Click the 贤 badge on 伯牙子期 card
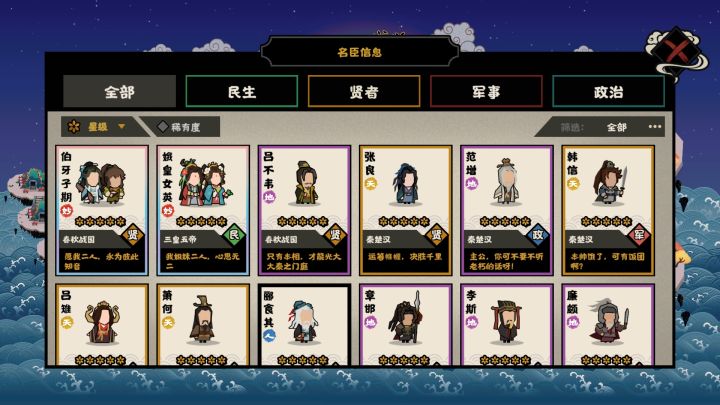 pos(133,236)
